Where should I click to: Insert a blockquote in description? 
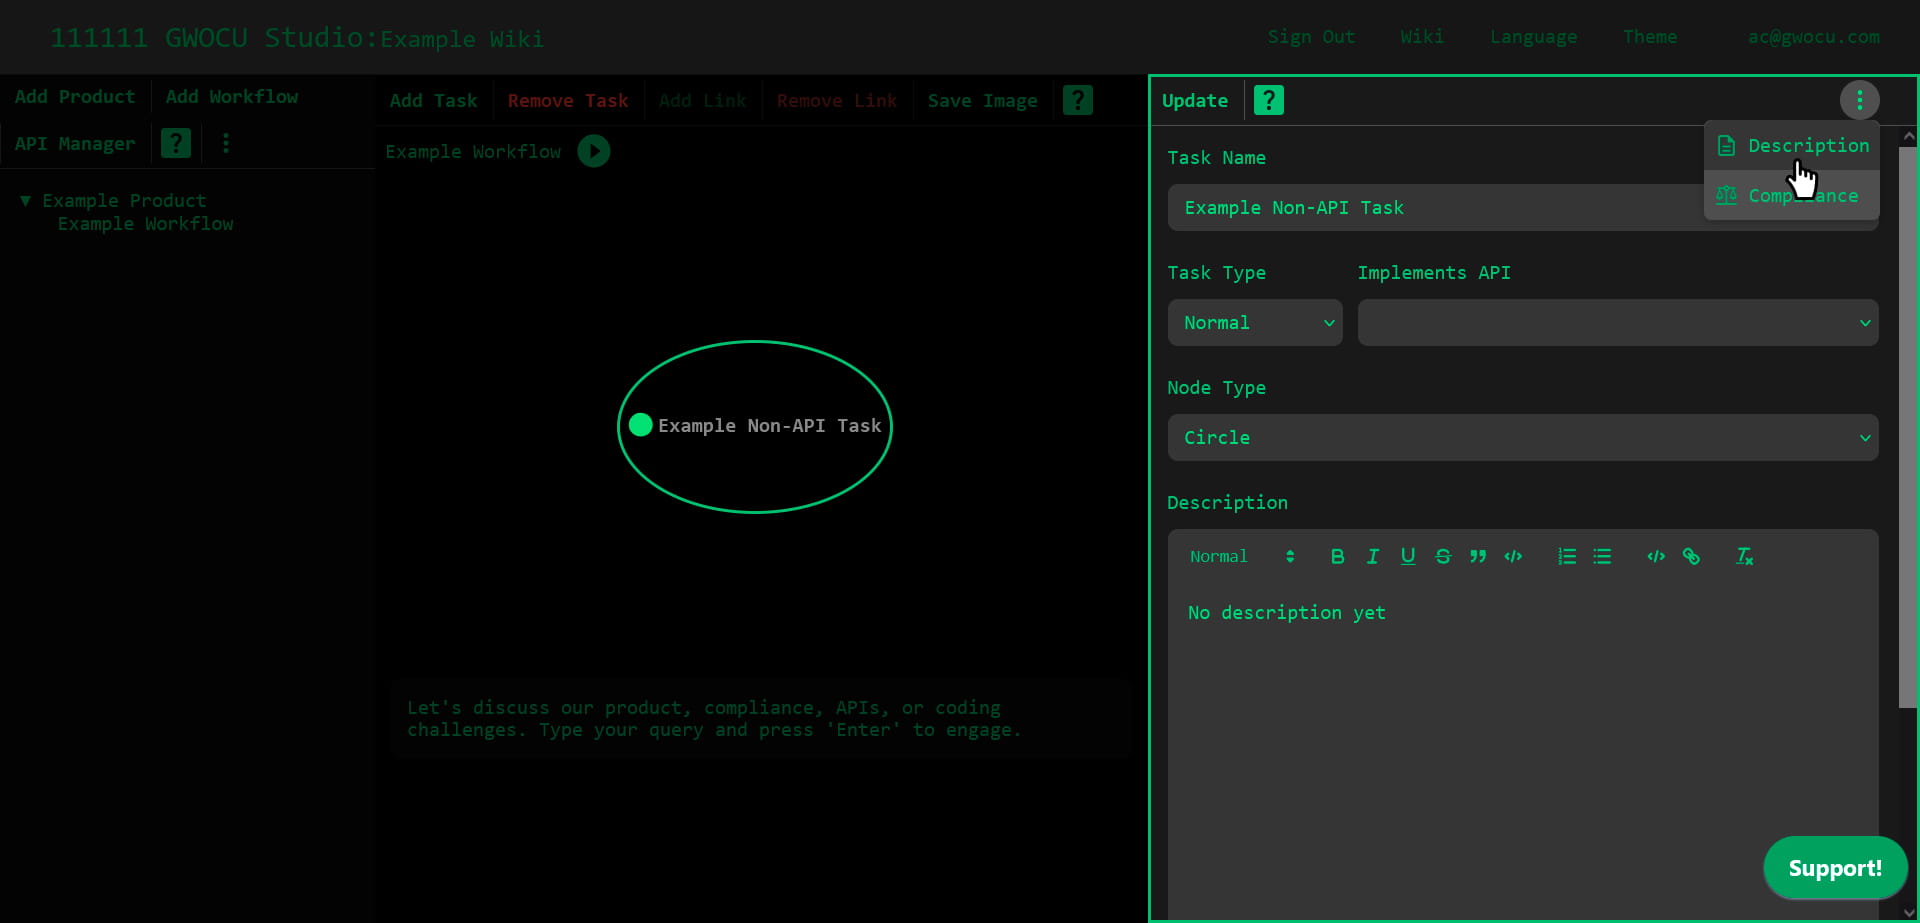(1478, 556)
